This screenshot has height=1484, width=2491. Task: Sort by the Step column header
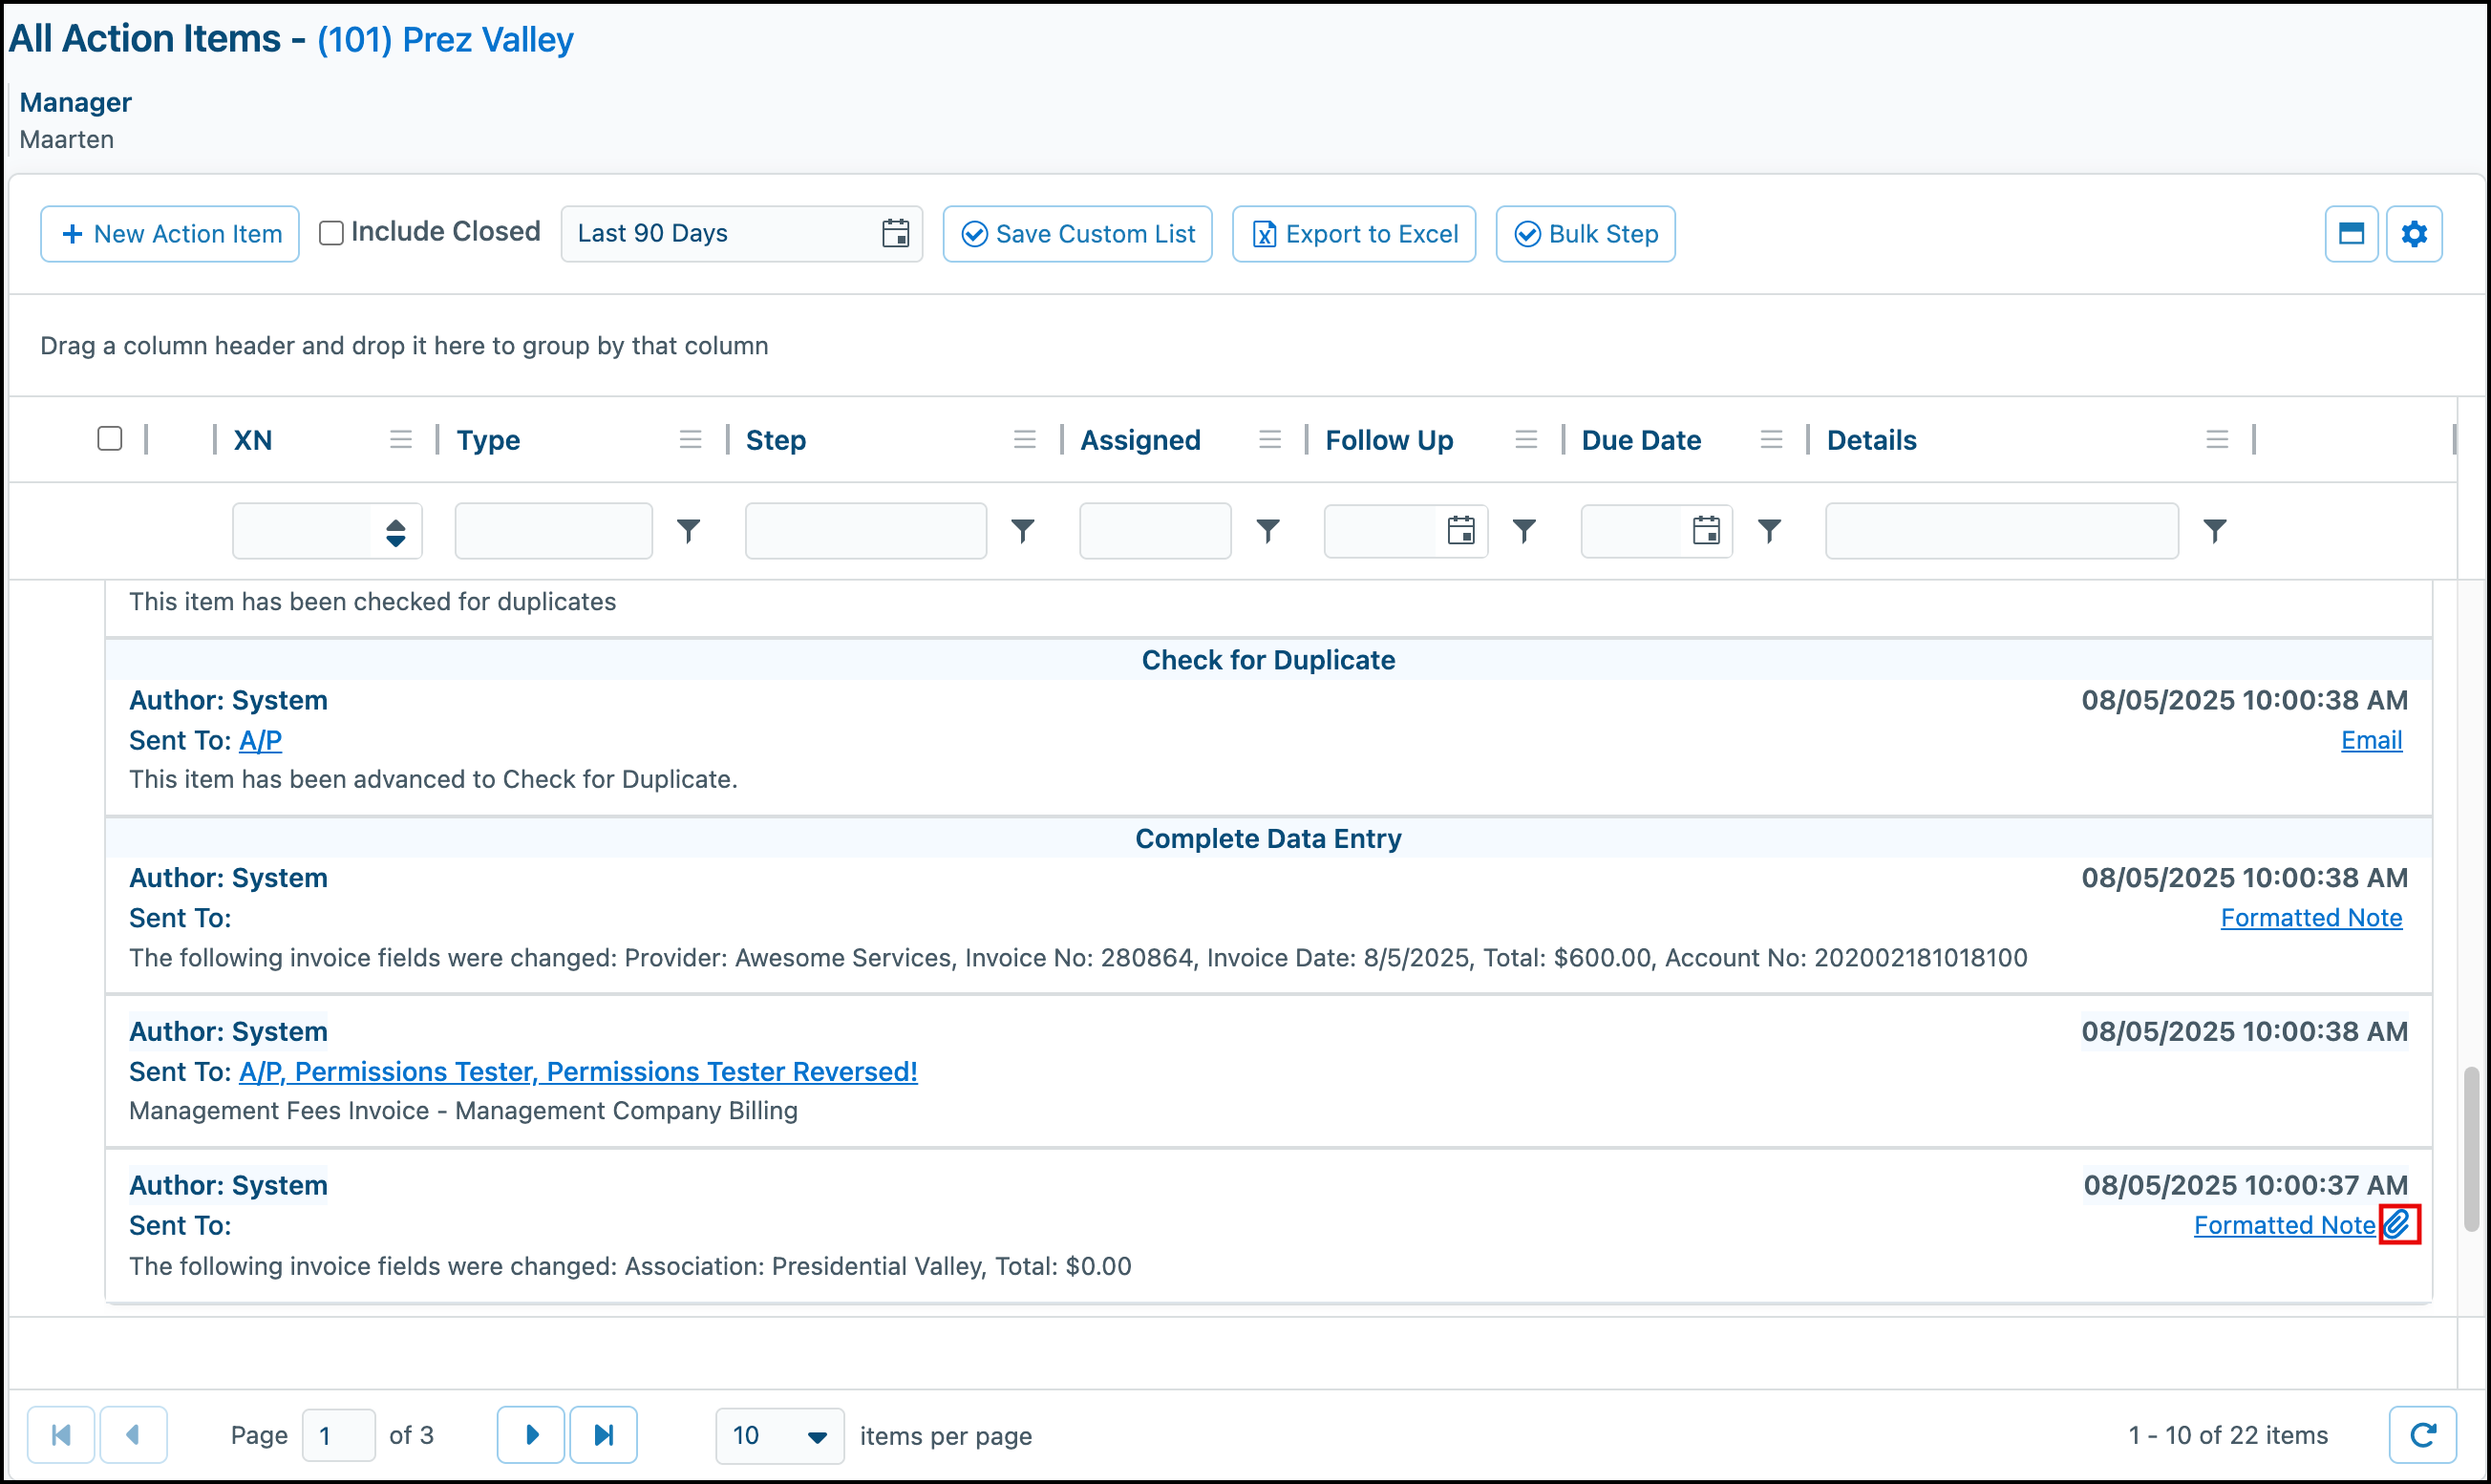(775, 440)
